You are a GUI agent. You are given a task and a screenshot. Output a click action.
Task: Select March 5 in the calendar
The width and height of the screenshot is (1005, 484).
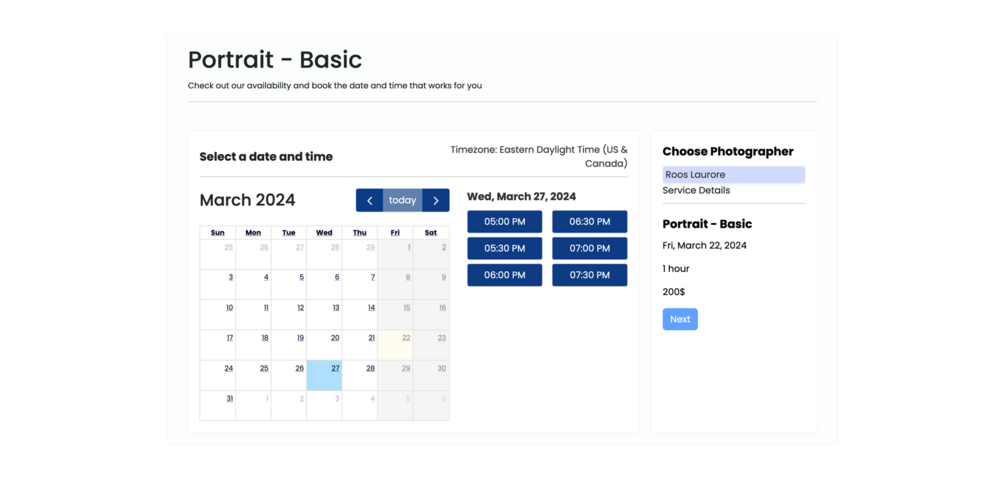[x=289, y=284]
